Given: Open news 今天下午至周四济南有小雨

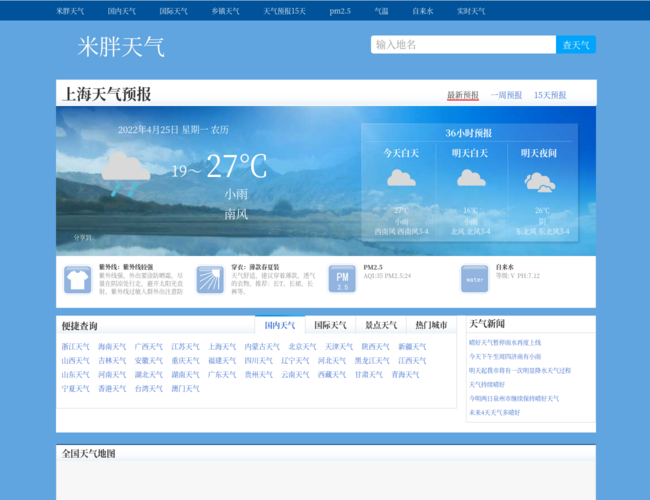Looking at the screenshot, I should coord(505,357).
